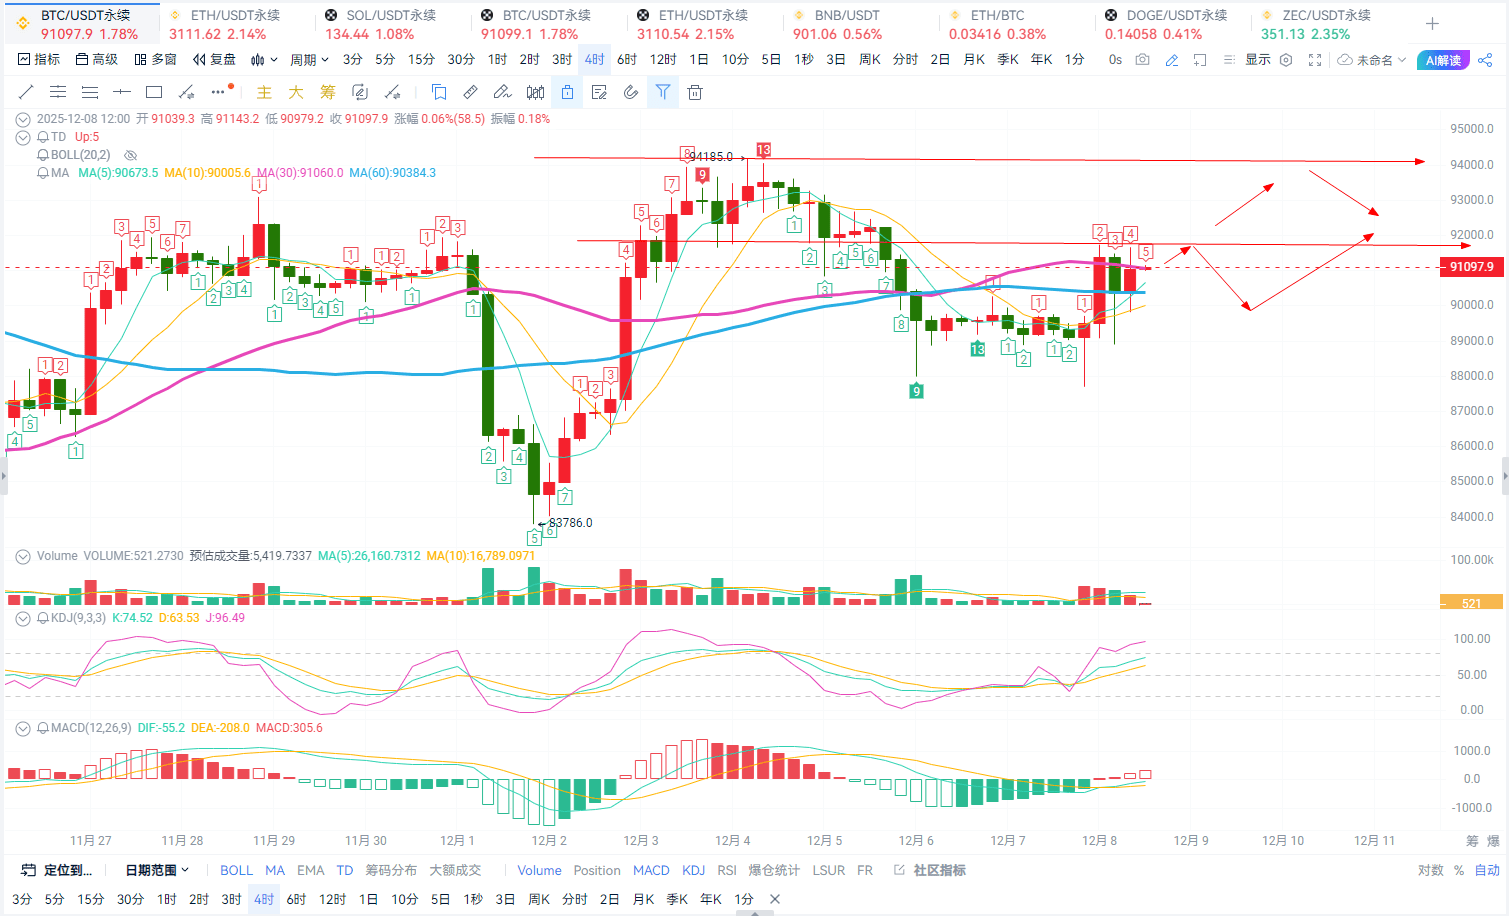Enter fullscreen chart mode
The height and width of the screenshot is (916, 1509).
[1315, 60]
